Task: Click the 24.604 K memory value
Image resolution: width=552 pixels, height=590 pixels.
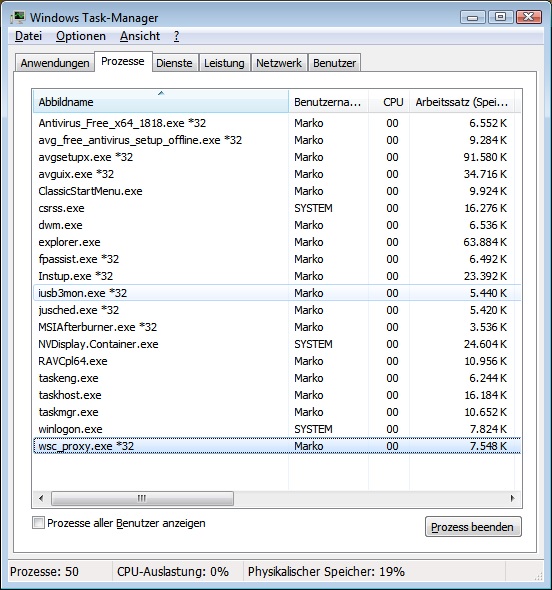Action: 485,344
